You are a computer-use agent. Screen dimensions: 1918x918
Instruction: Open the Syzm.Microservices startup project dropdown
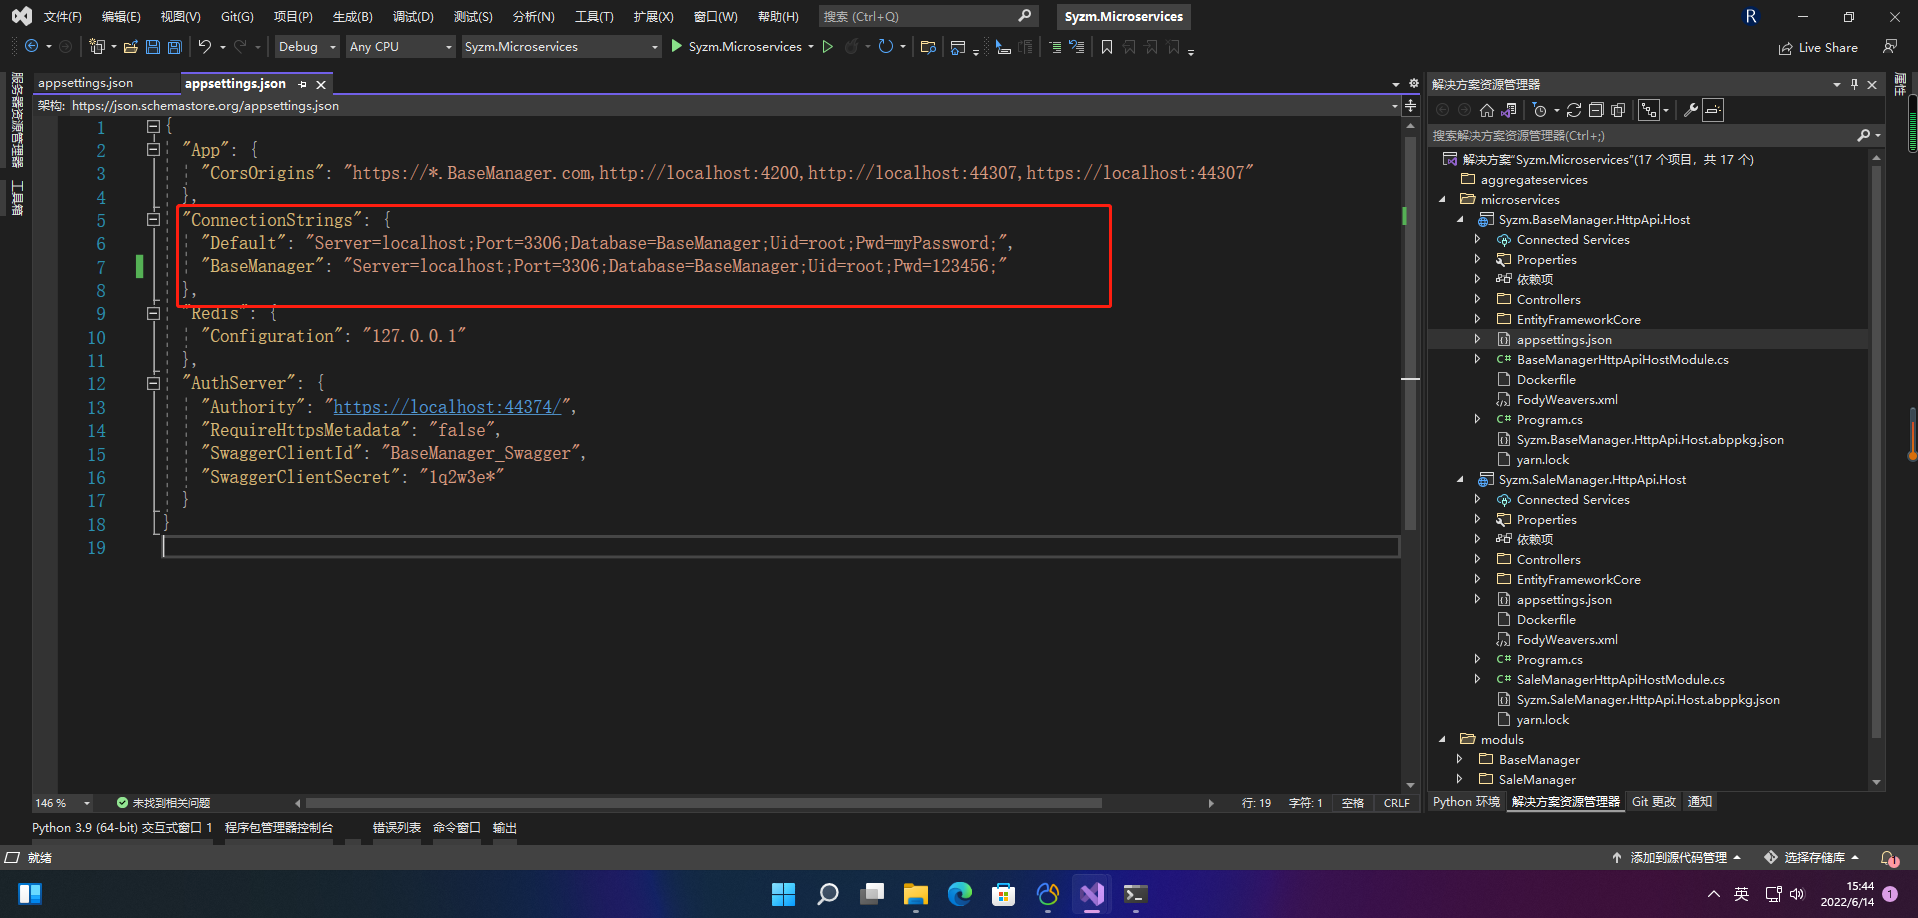tap(561, 47)
